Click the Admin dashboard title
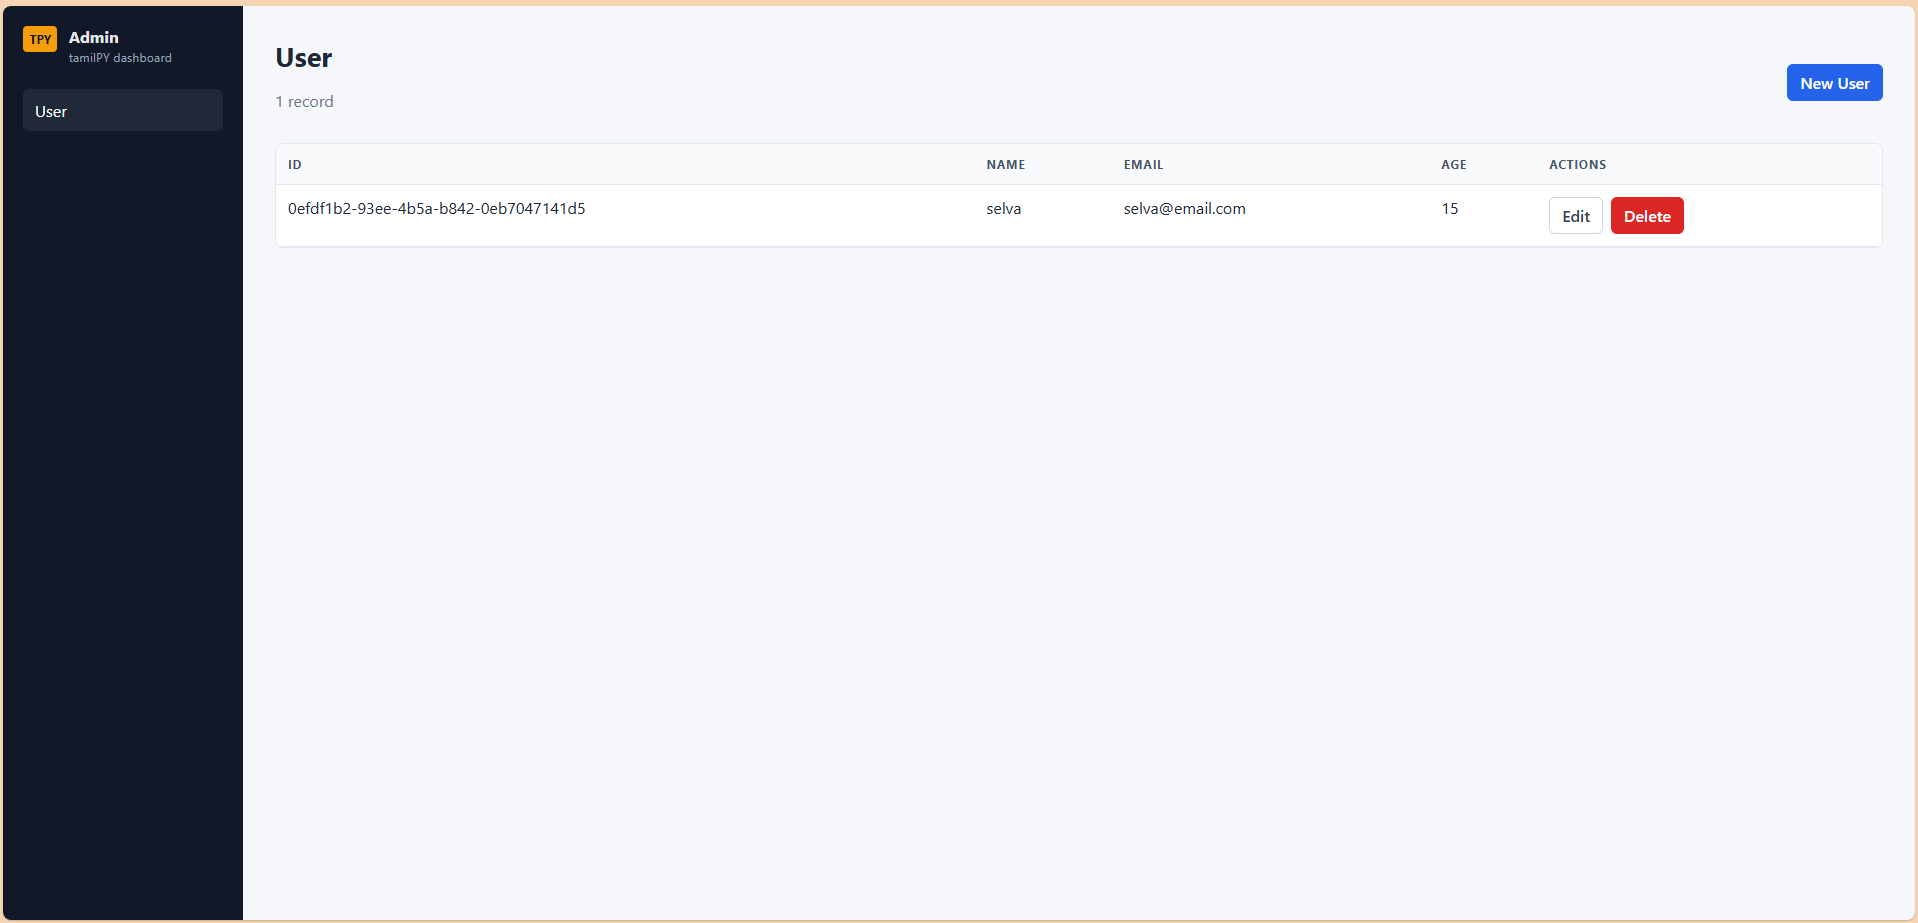1918x923 pixels. 94,37
